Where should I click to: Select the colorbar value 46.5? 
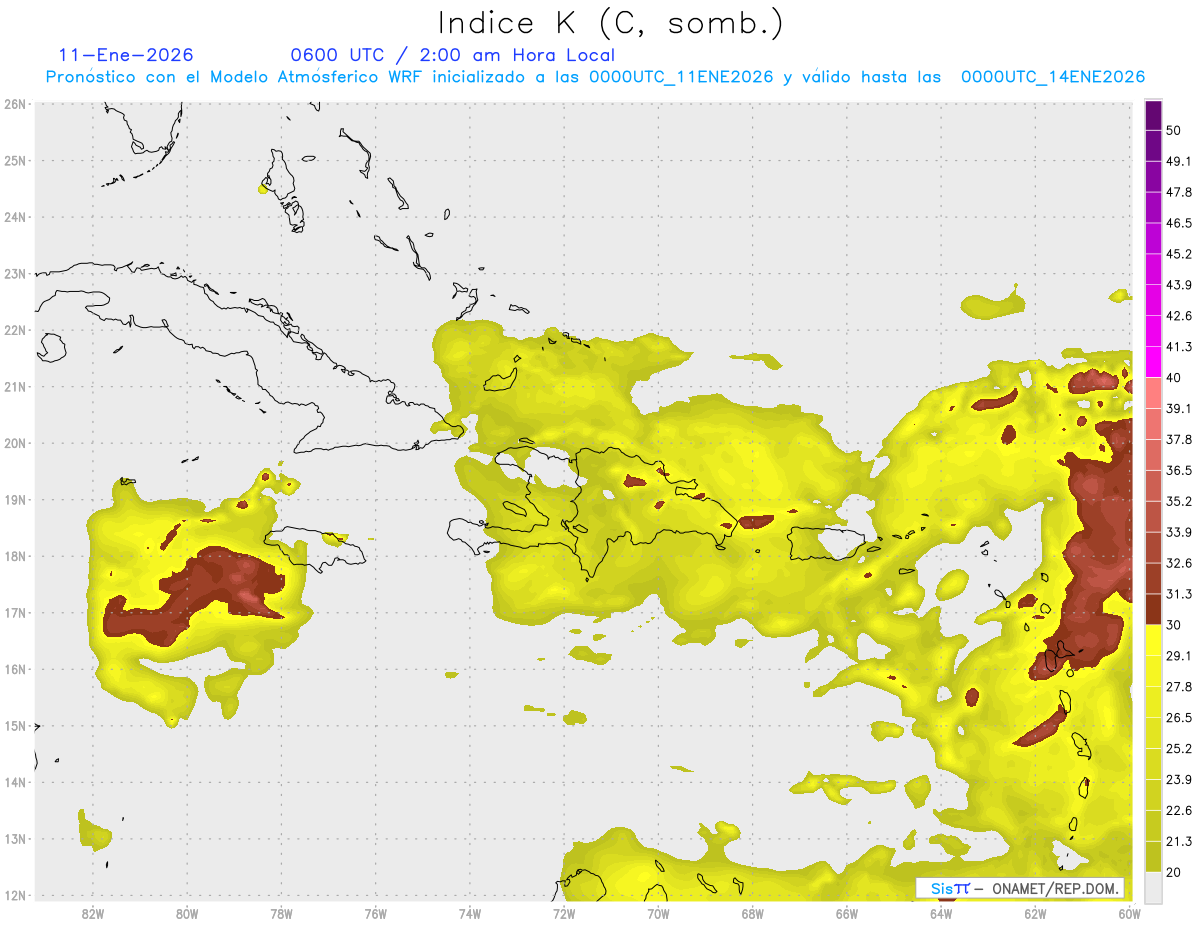(1179, 223)
